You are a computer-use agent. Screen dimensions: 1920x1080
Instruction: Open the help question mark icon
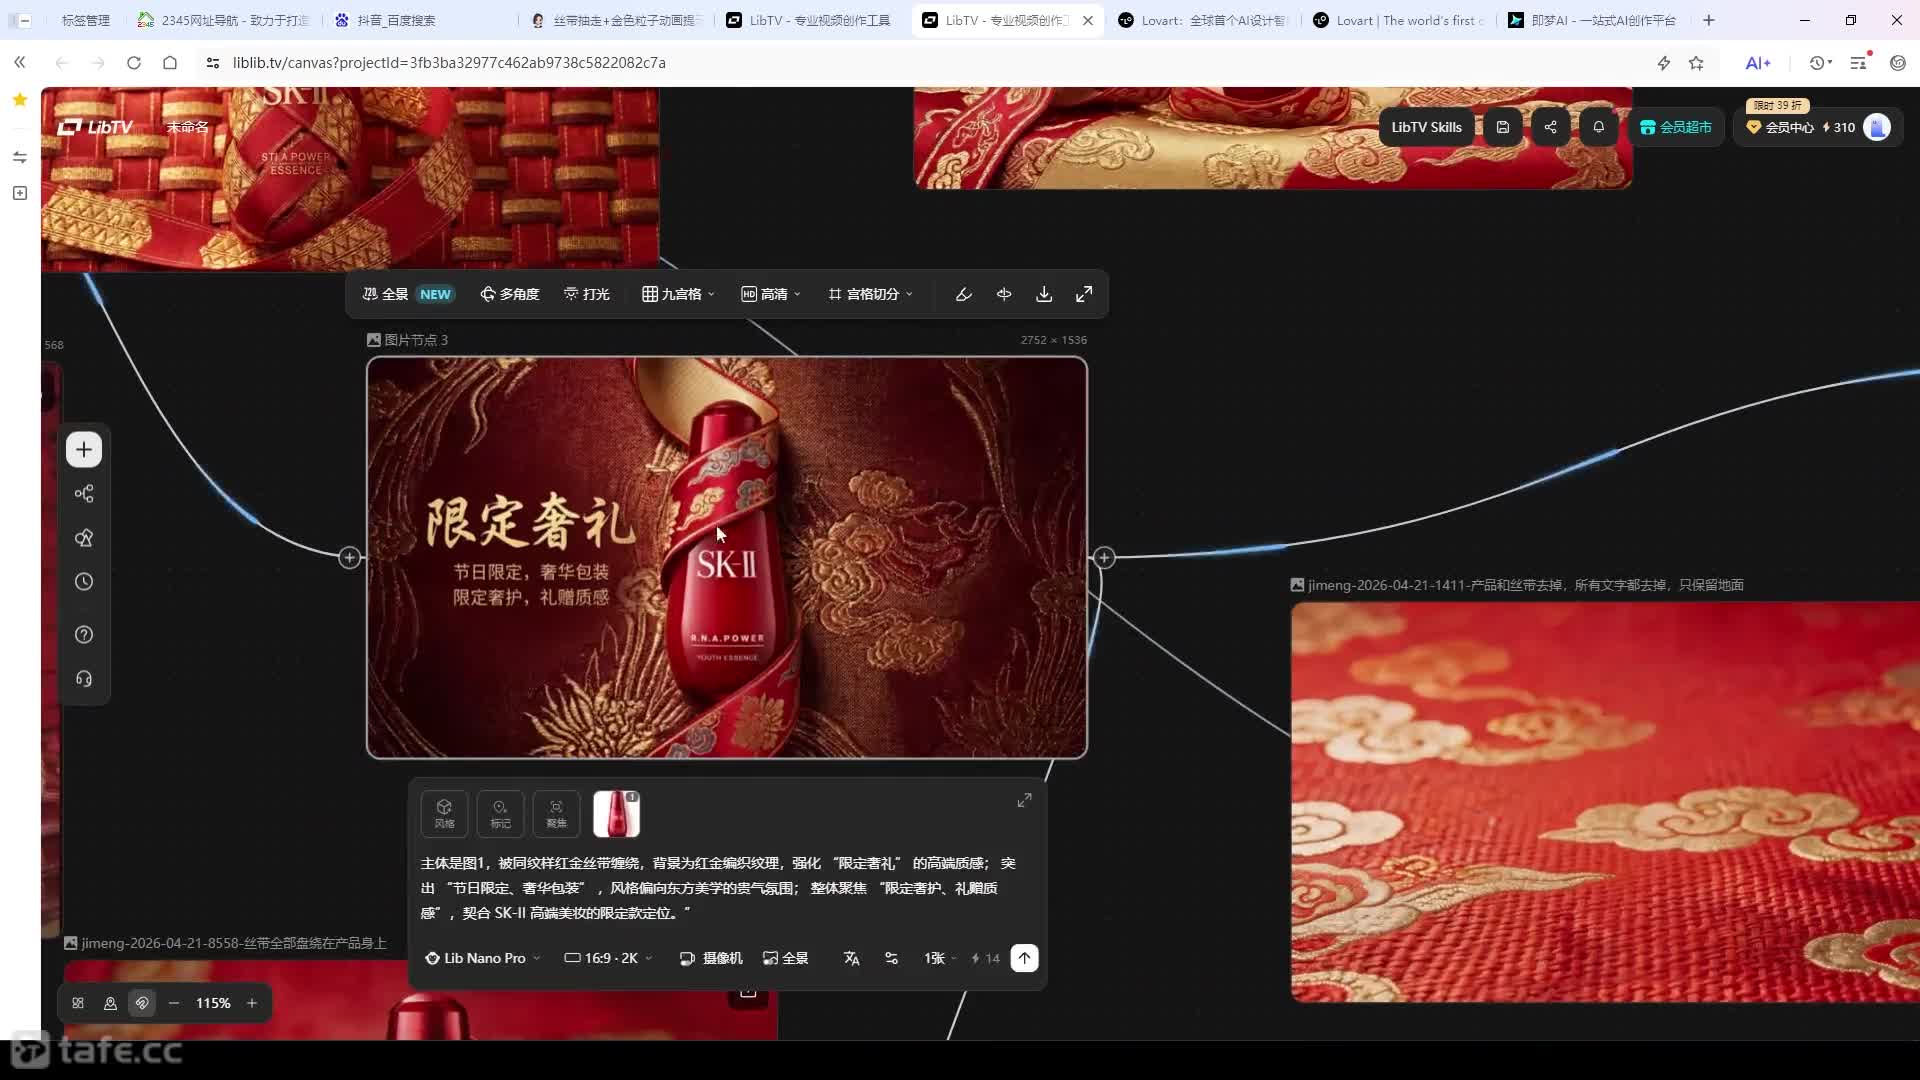84,635
